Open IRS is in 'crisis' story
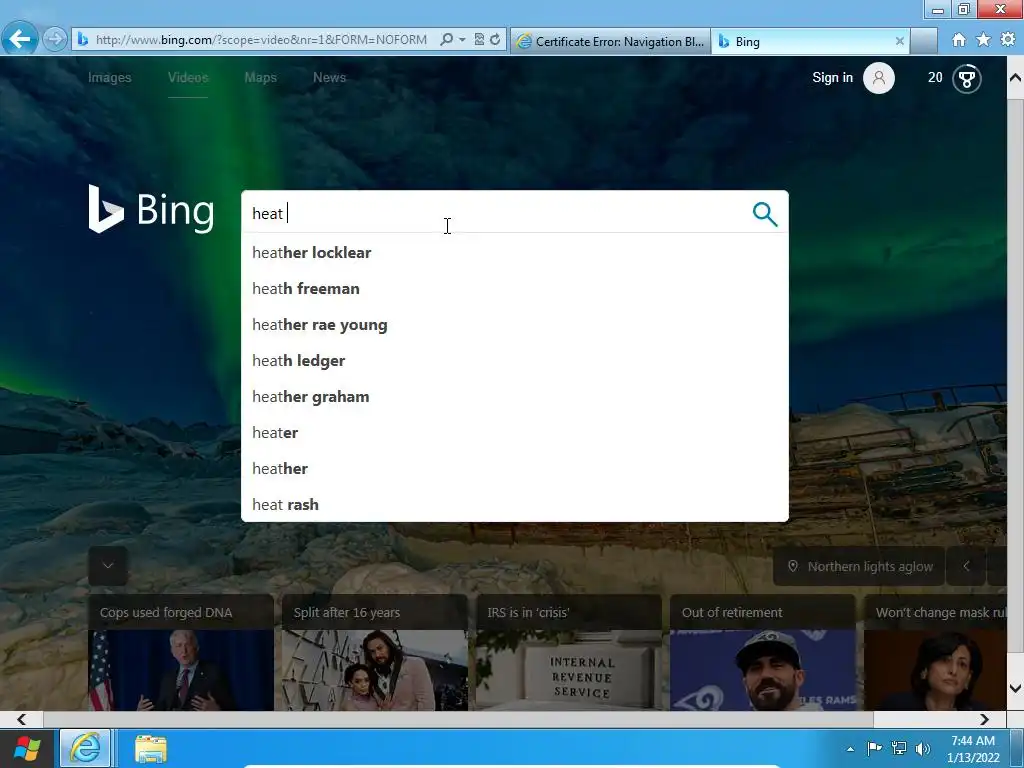The image size is (1024, 768). tap(528, 613)
